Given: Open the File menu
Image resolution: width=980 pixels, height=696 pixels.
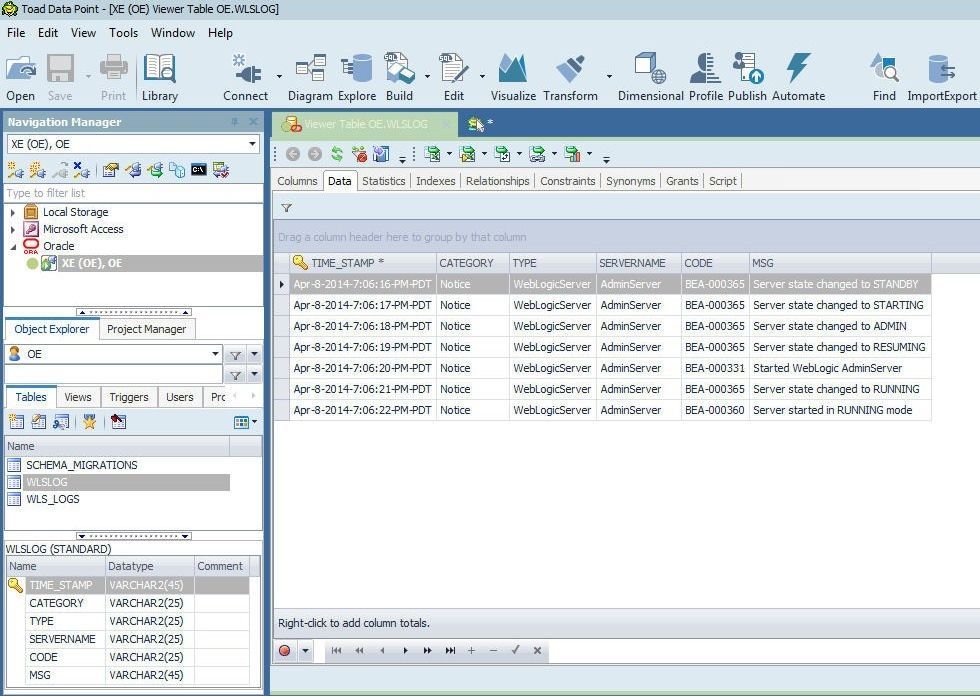Looking at the screenshot, I should pyautogui.click(x=16, y=32).
